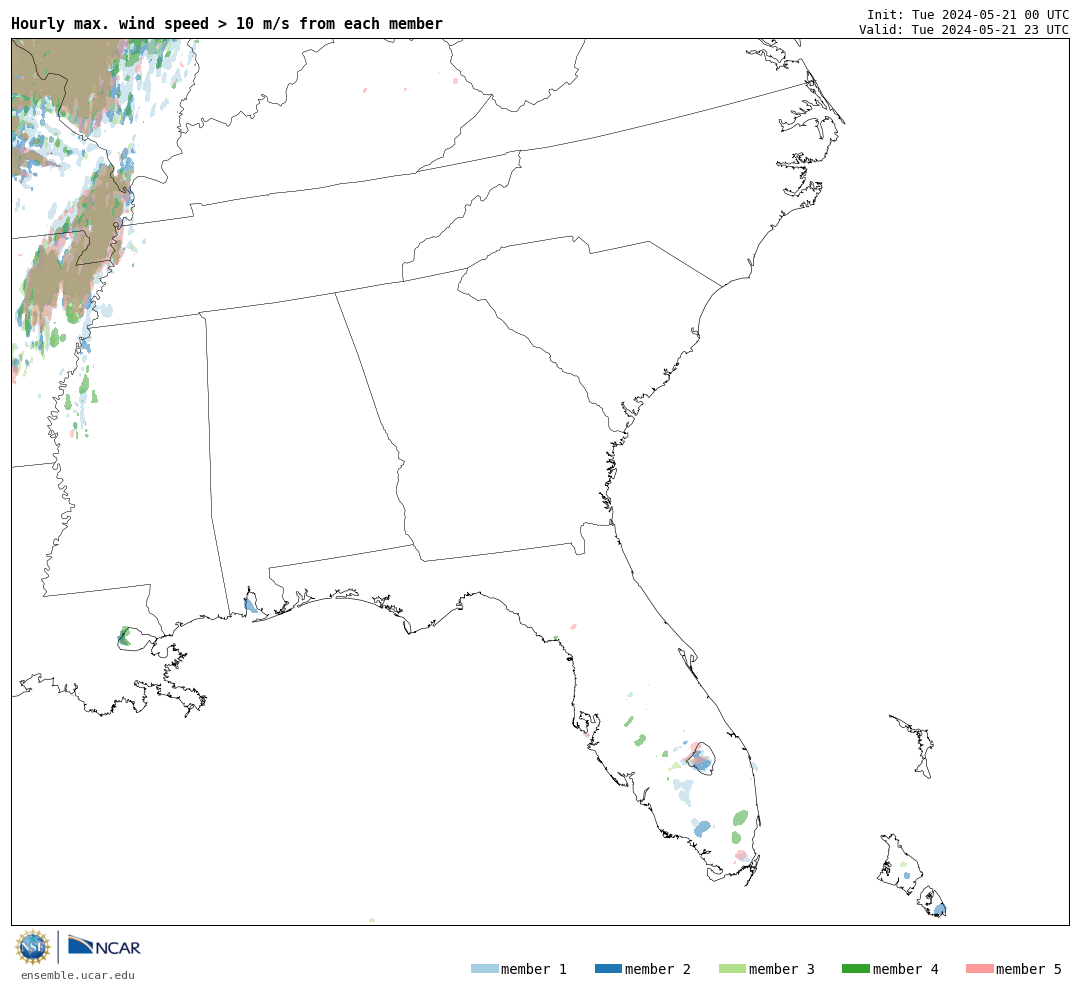Click the member 4 dark green swatch
The width and height of the screenshot is (1080, 988).
tap(855, 969)
